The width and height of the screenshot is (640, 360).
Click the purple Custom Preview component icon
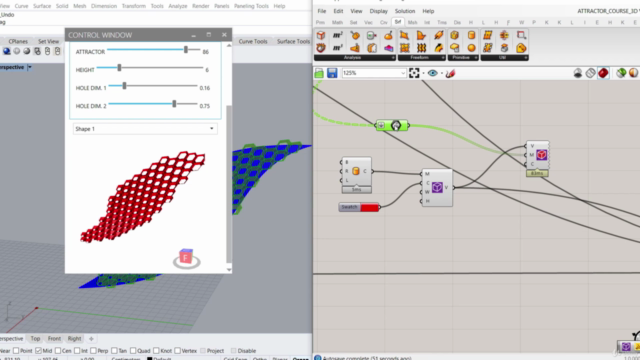pyautogui.click(x=437, y=187)
